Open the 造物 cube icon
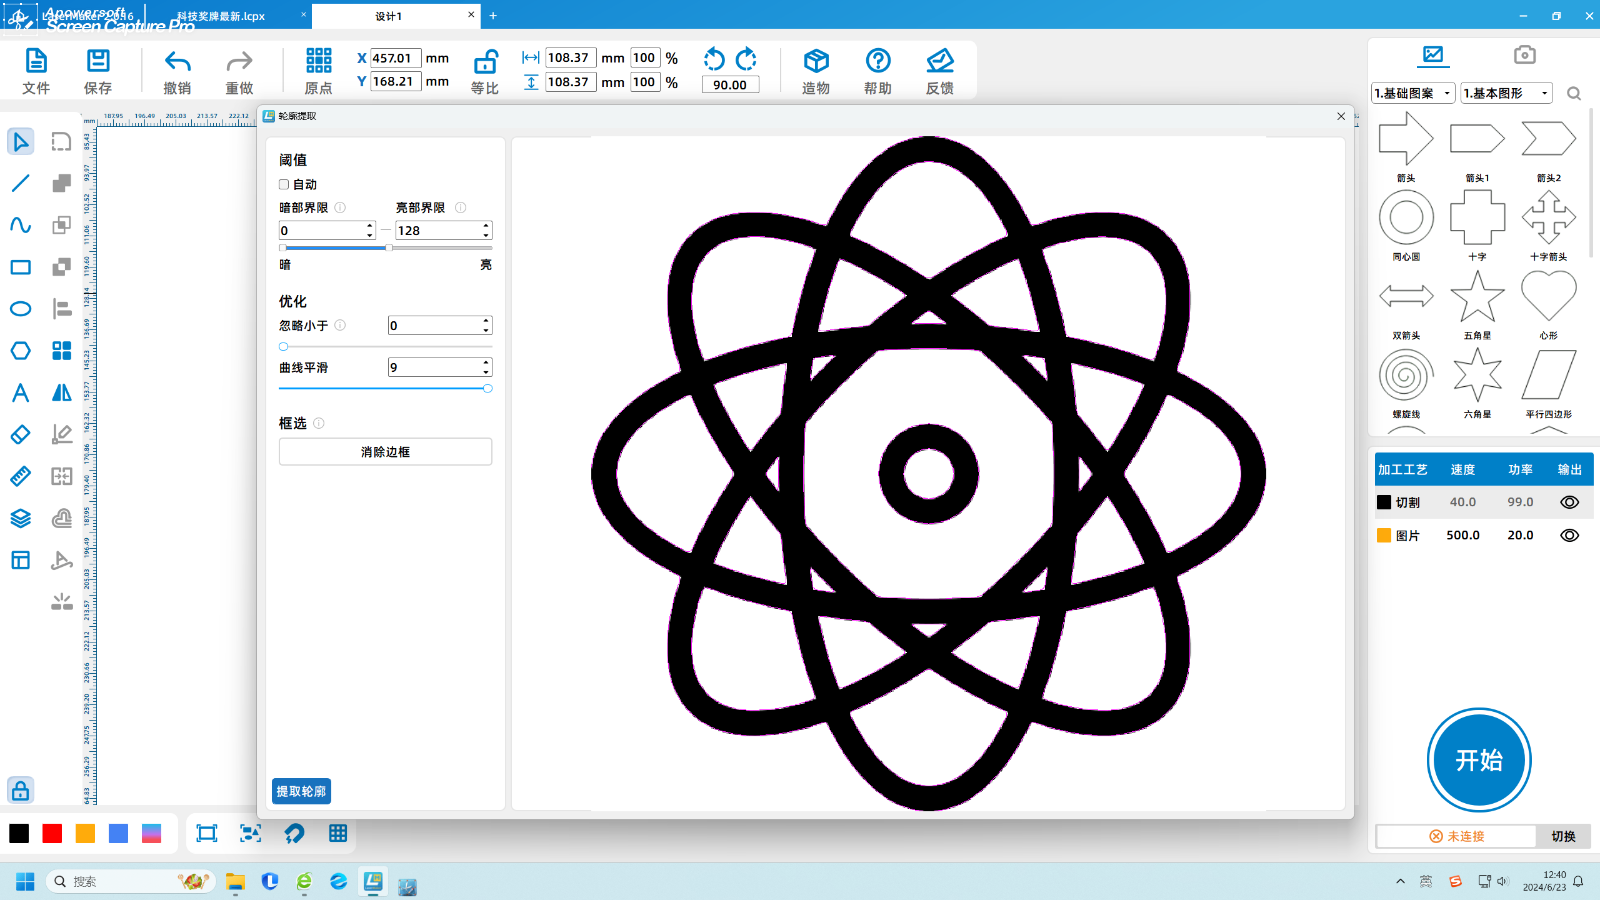The width and height of the screenshot is (1600, 900). (x=816, y=62)
